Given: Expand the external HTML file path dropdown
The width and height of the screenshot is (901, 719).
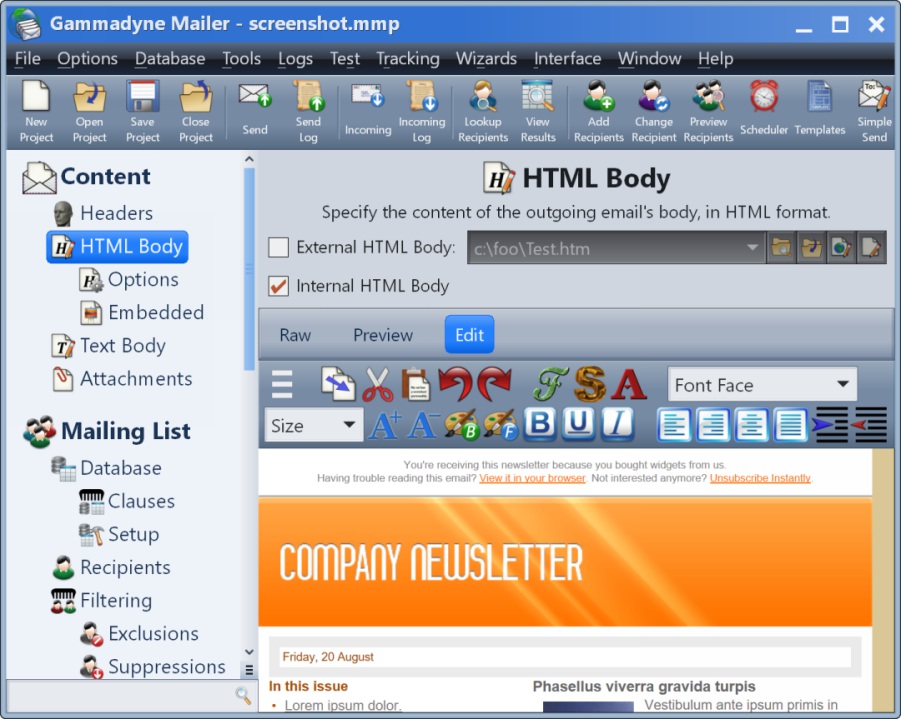Looking at the screenshot, I should (x=751, y=247).
